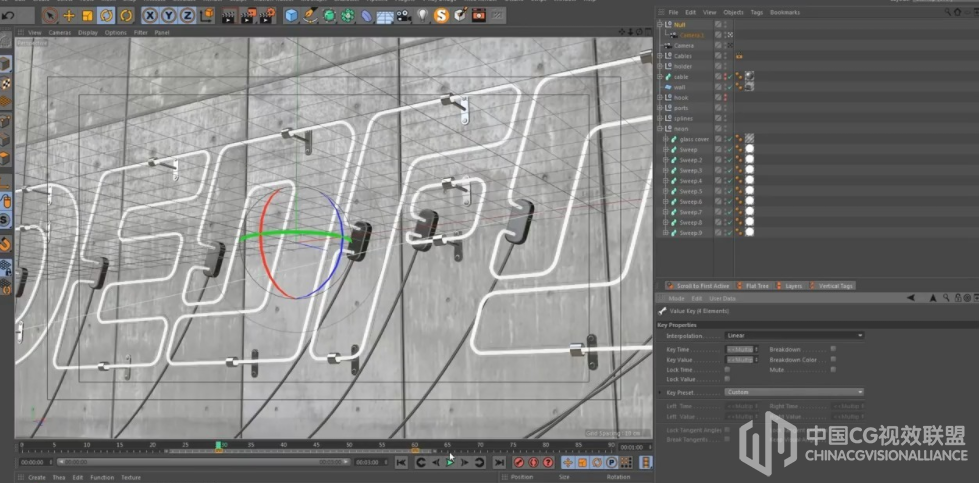Open the viewport View menu
The image size is (979, 483).
35,32
